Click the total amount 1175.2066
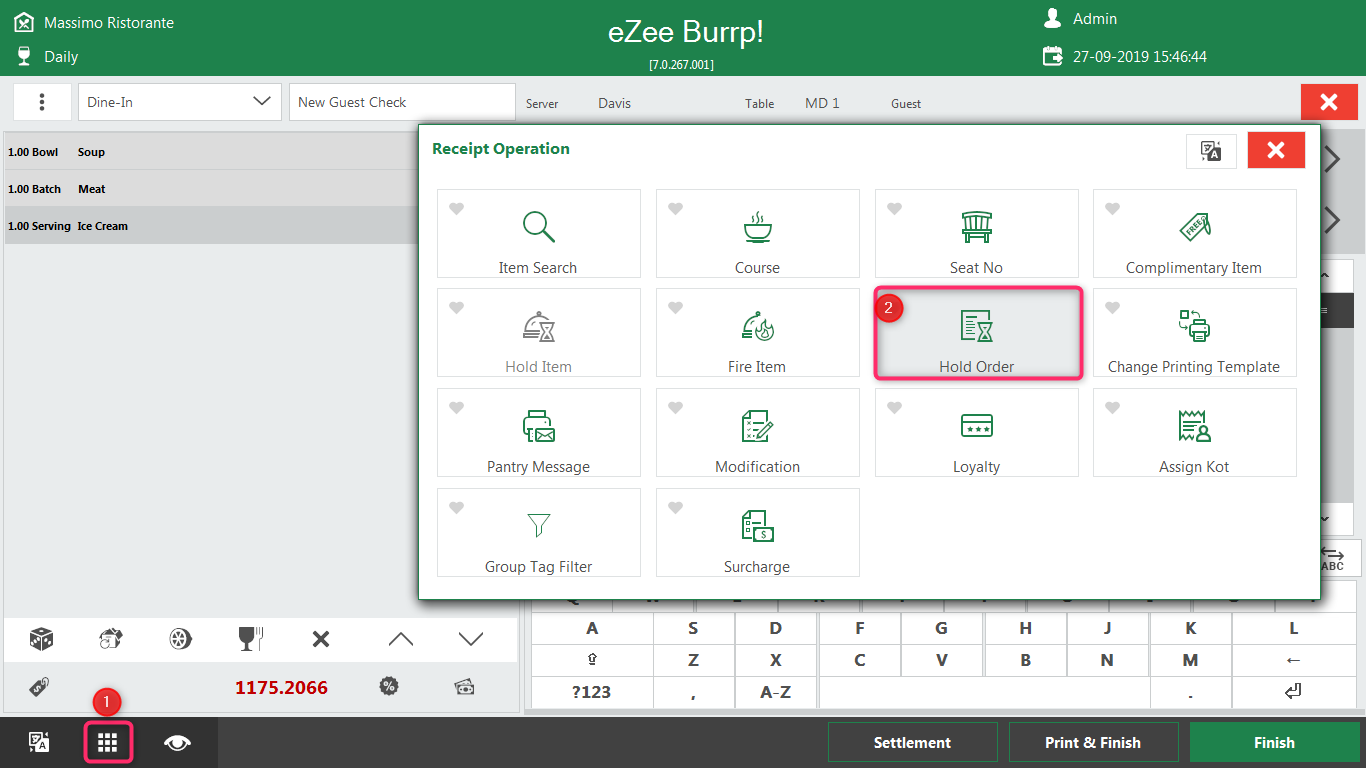 (281, 687)
